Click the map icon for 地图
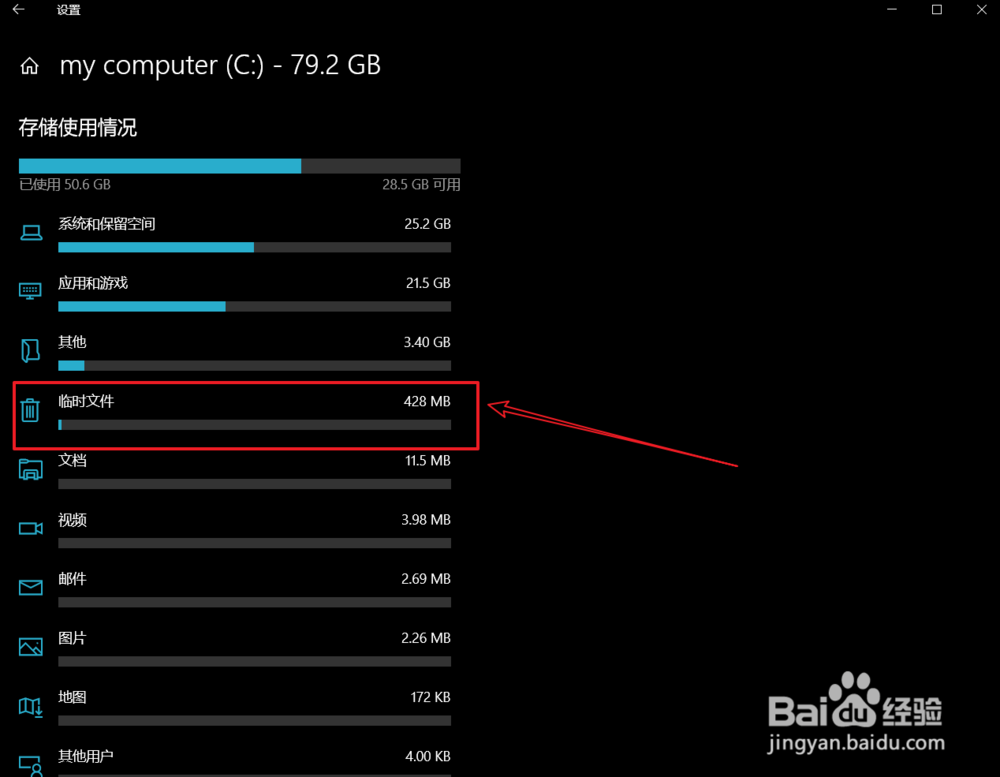This screenshot has width=1000, height=777. pos(31,706)
